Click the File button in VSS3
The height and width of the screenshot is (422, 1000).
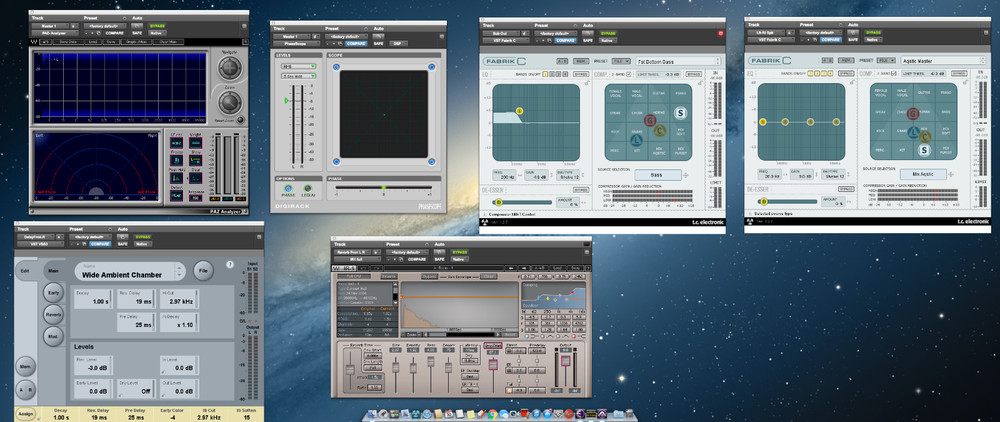tap(203, 270)
